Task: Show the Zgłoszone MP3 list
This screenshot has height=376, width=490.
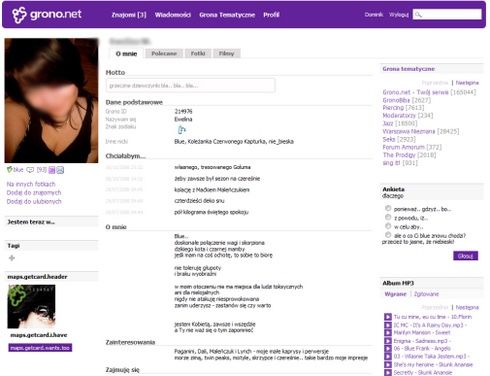Action: point(426,294)
